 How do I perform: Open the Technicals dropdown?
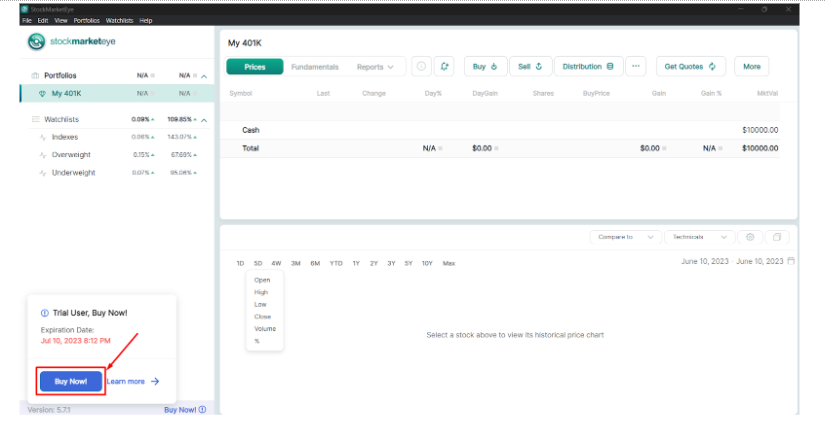(x=699, y=237)
